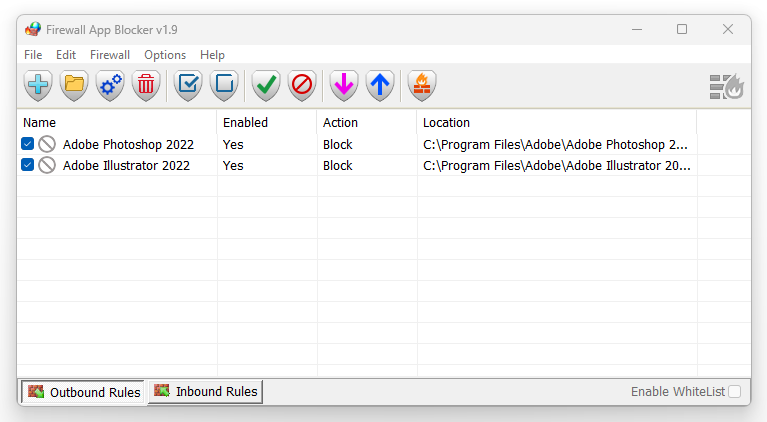Screen dimensions: 767x422
Task: Open the Firewall menu
Action: [x=110, y=55]
